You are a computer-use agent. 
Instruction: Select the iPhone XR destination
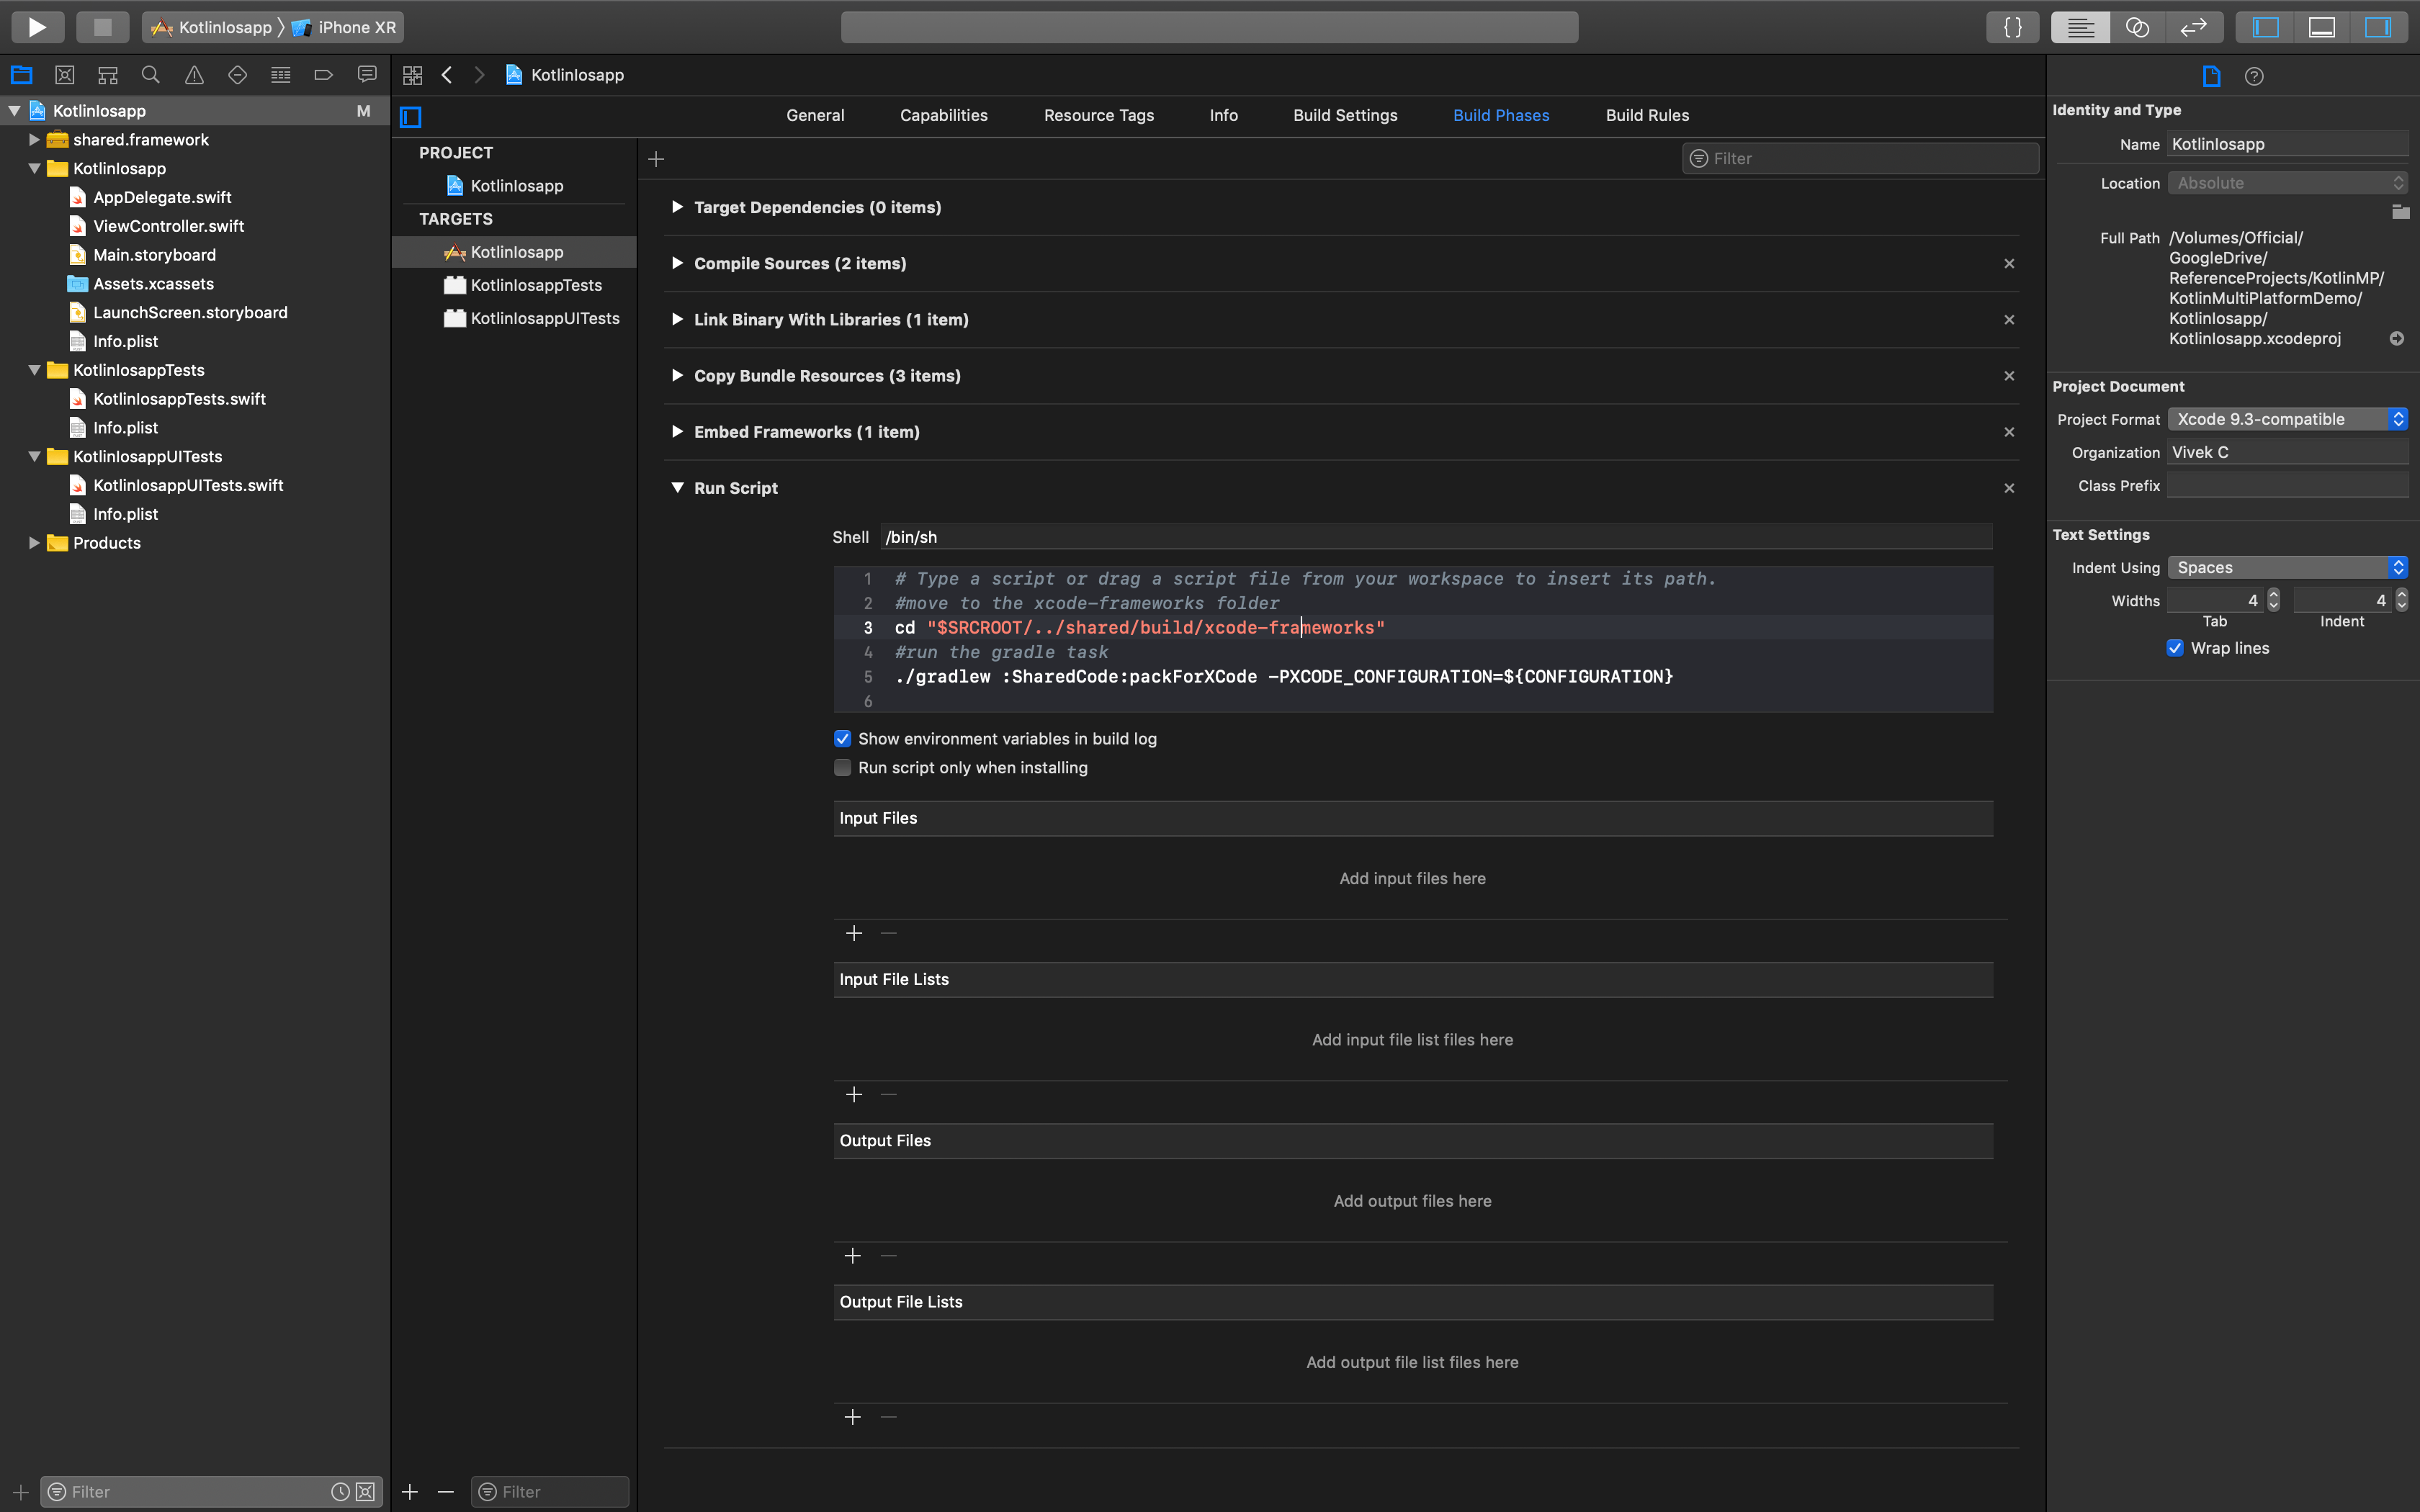tap(345, 27)
